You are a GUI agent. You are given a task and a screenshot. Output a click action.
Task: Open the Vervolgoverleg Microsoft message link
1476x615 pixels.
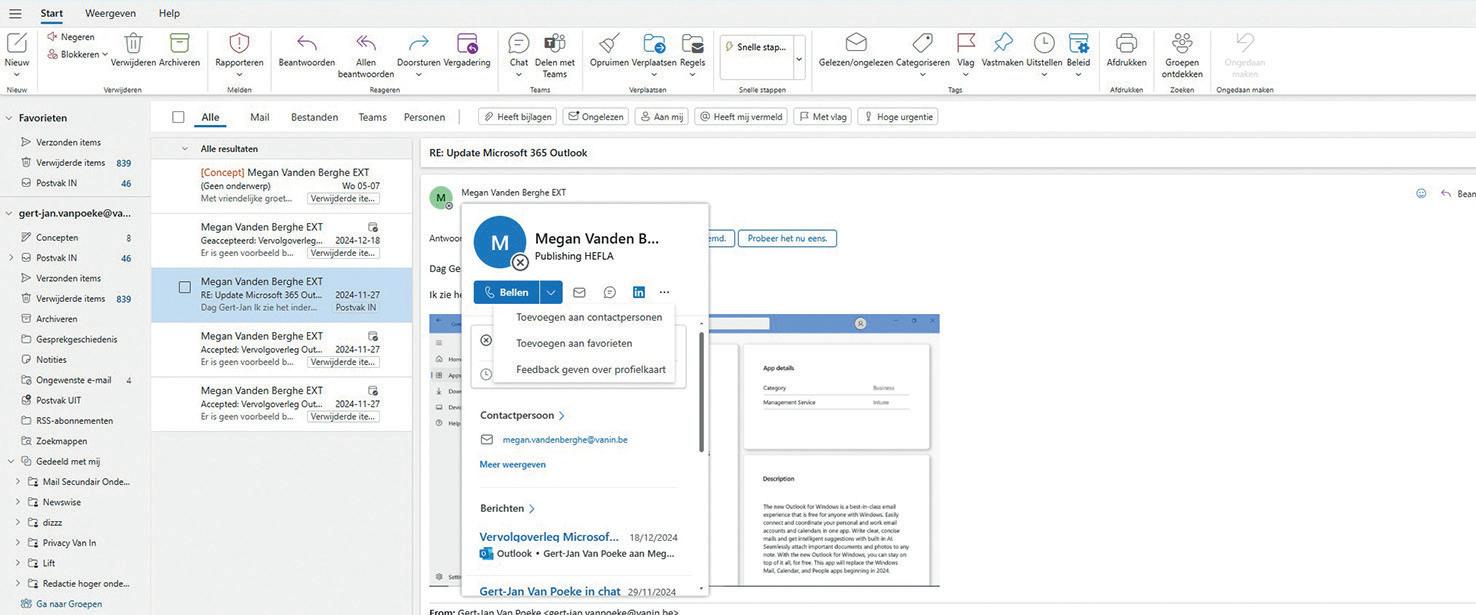point(549,537)
